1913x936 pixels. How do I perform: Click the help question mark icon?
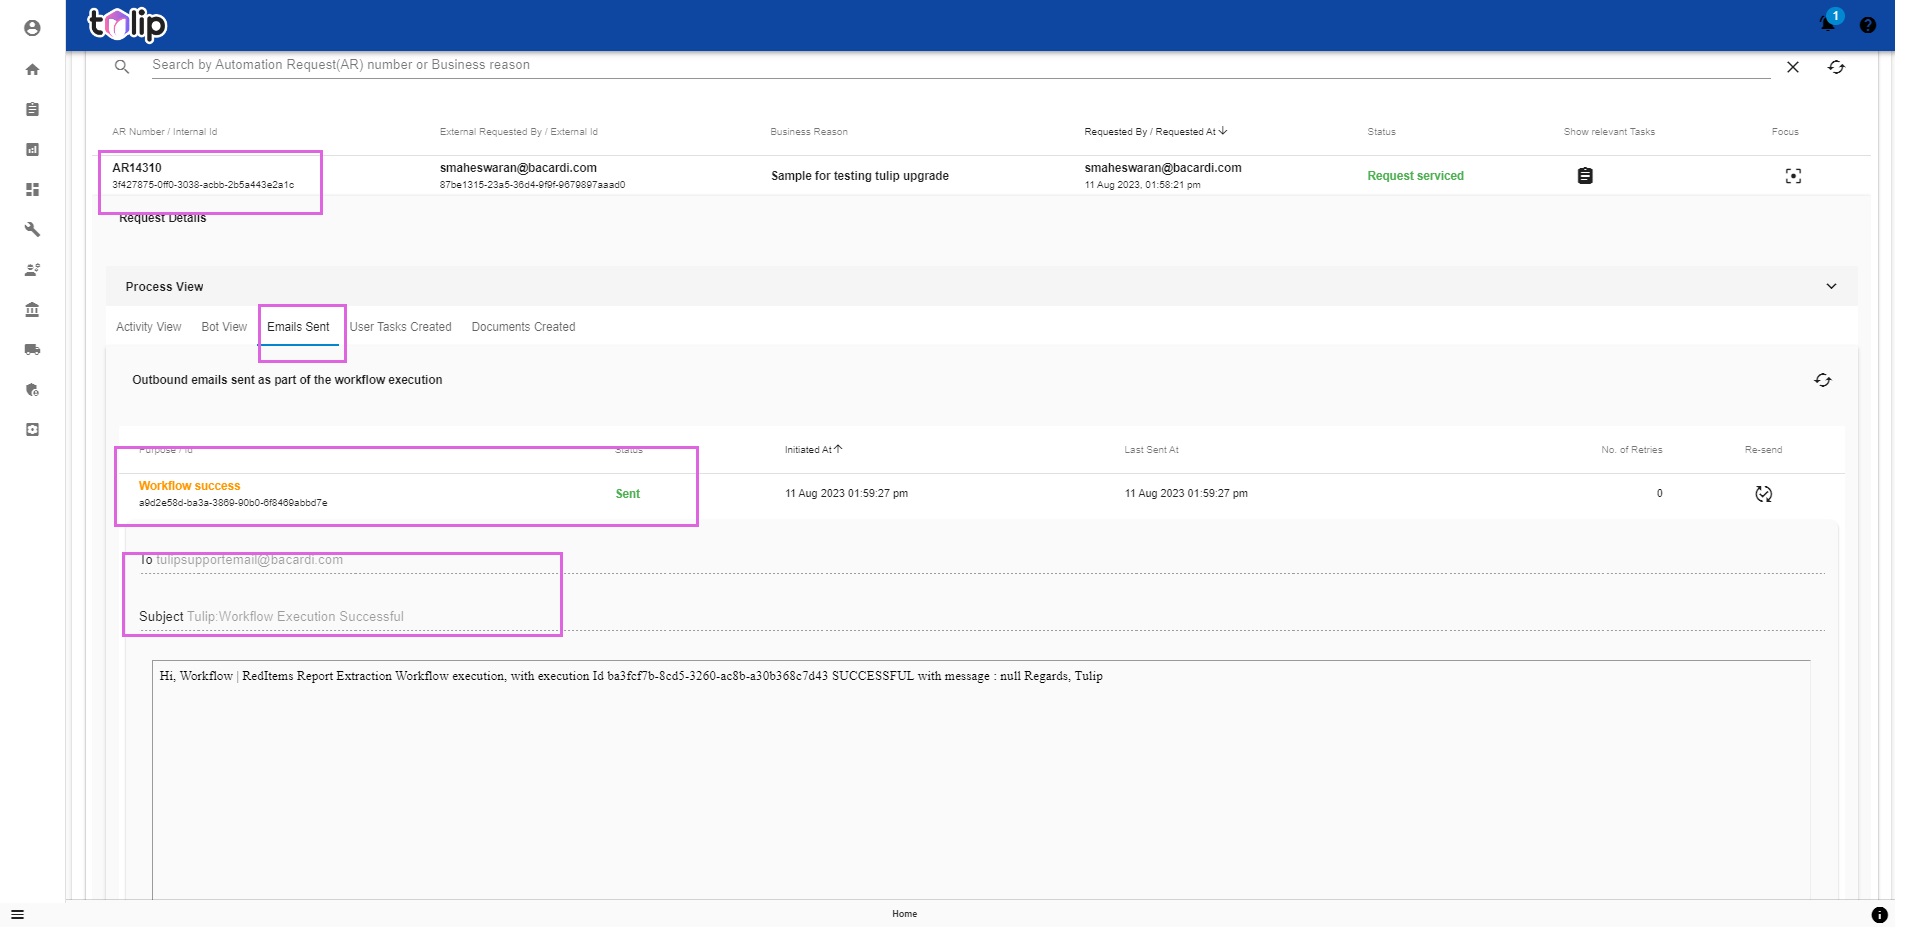(1867, 25)
